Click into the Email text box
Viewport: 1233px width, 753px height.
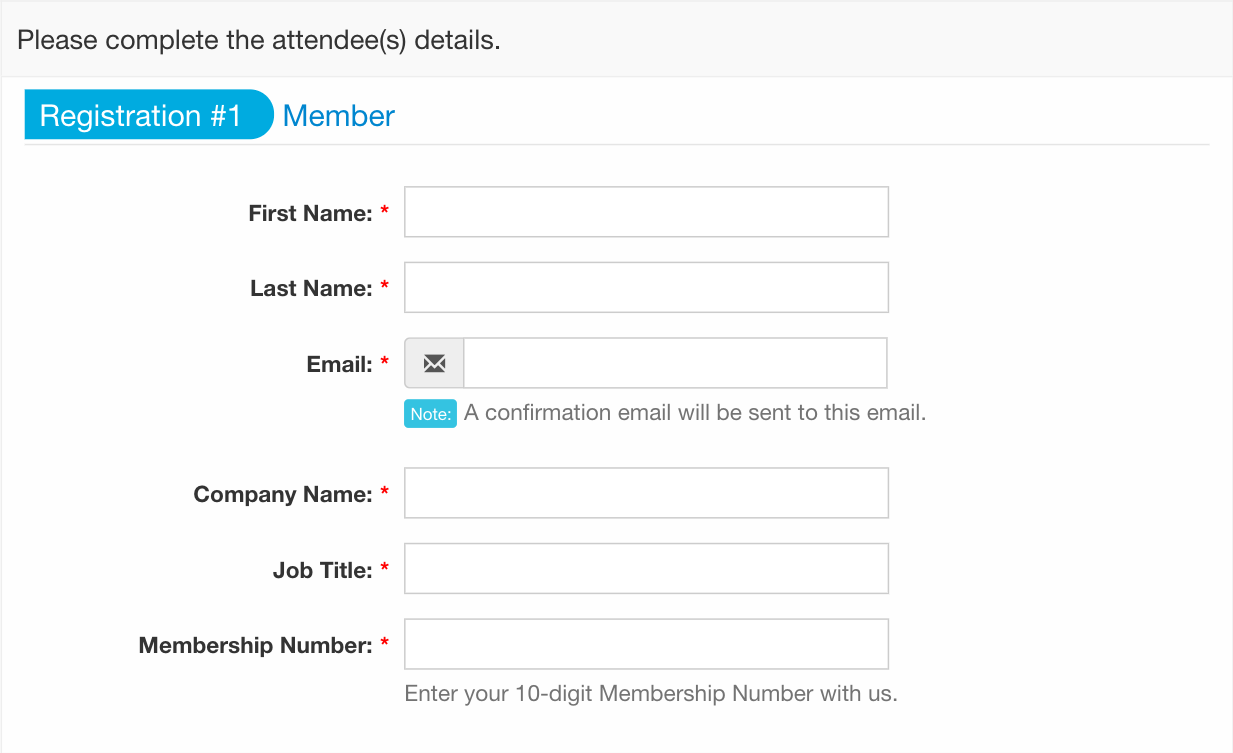pyautogui.click(x=675, y=363)
